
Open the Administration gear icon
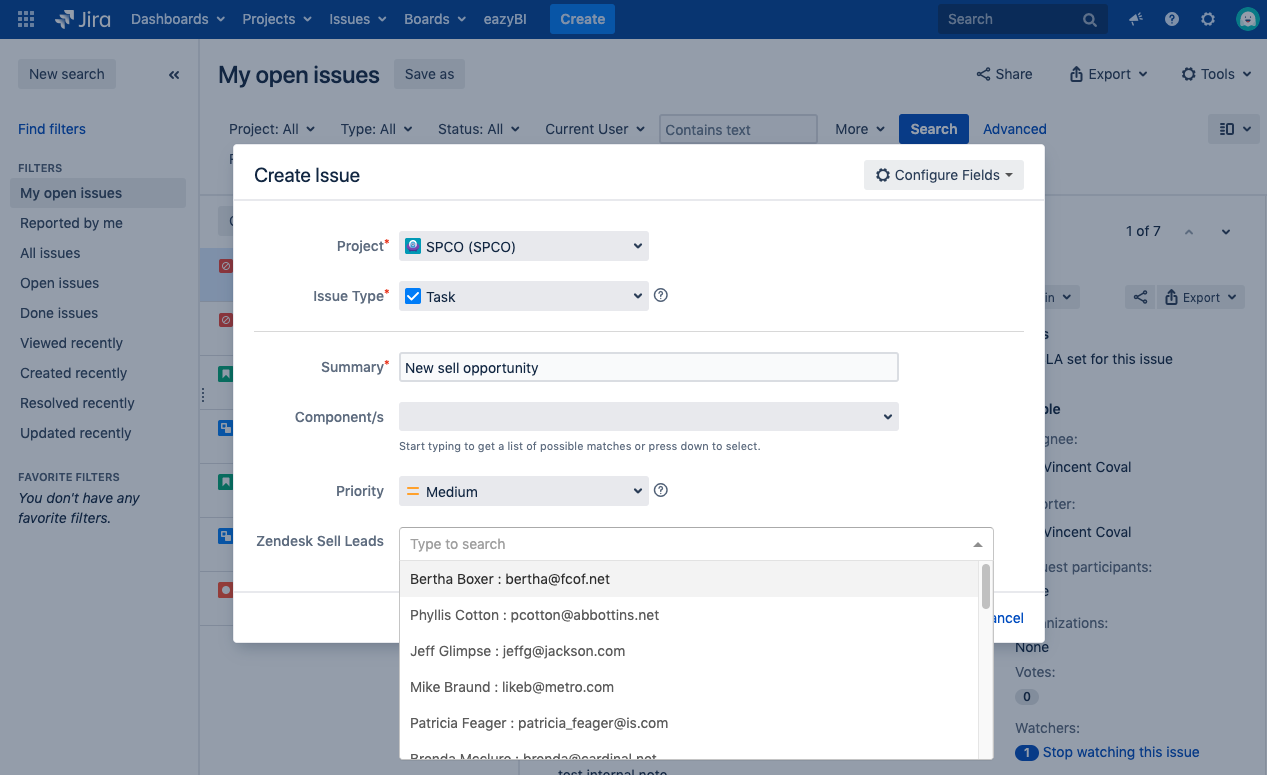coord(1208,19)
